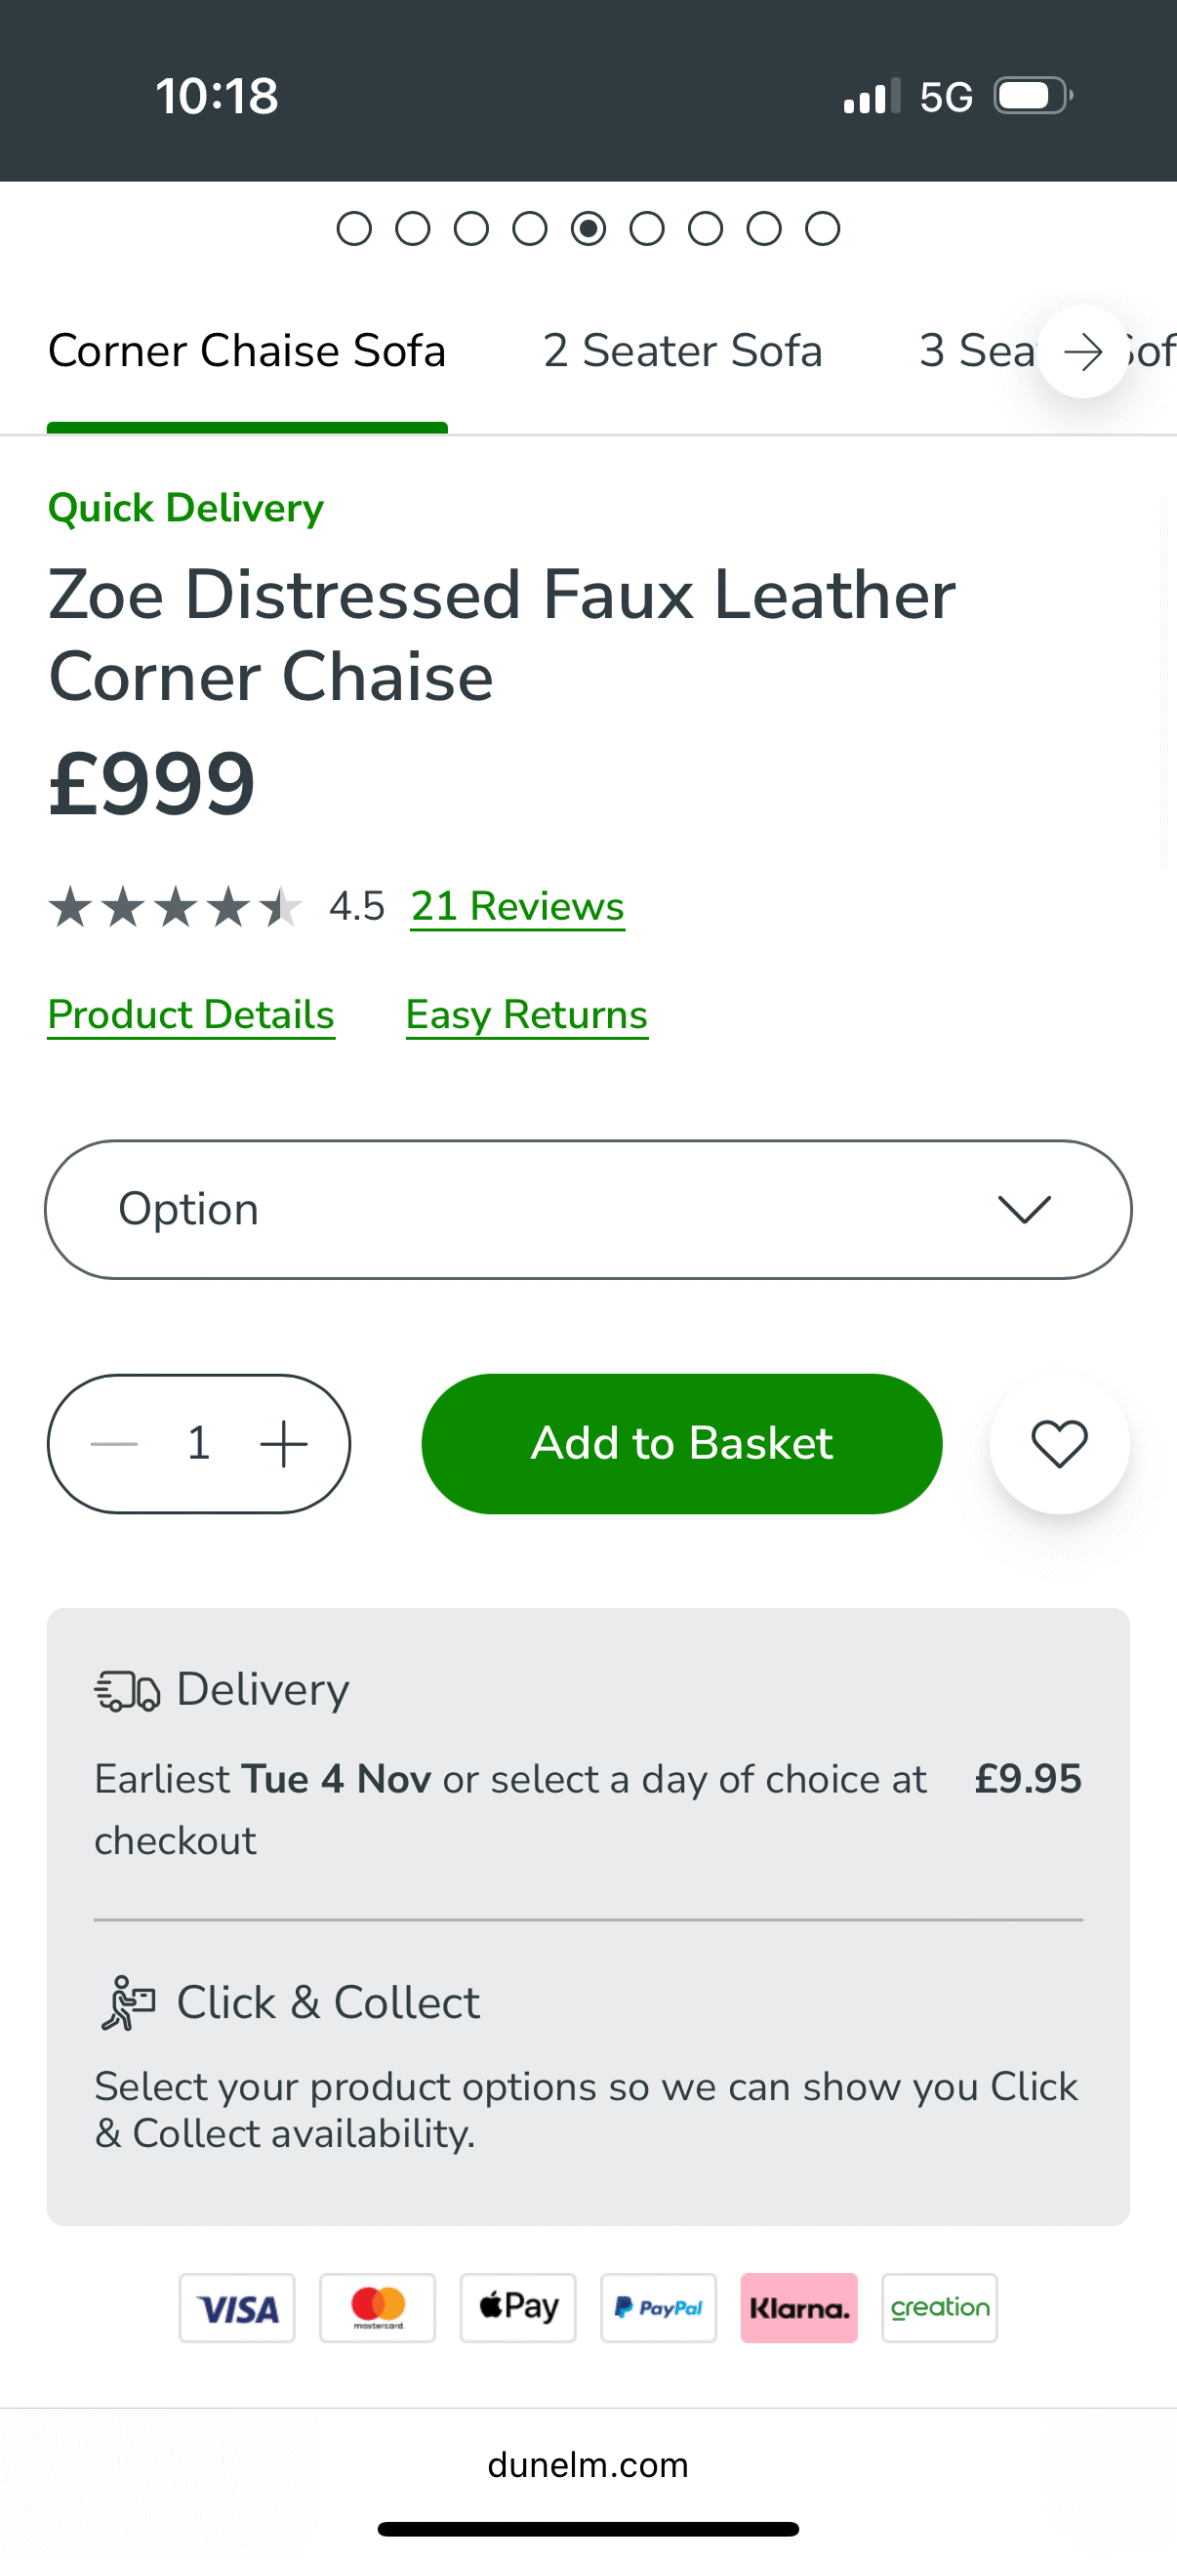
Task: Open the Product Details link
Action: click(x=191, y=1015)
